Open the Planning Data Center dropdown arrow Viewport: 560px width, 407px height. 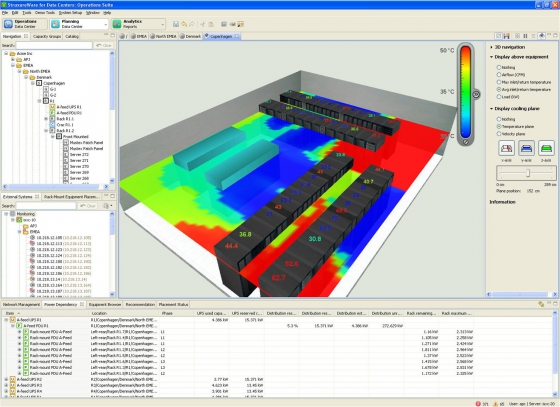106,24
